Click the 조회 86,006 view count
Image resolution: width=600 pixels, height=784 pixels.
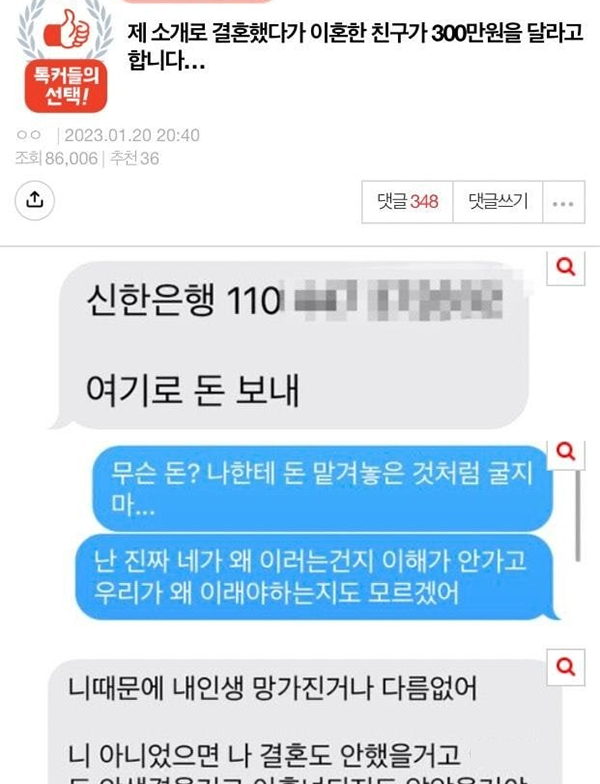point(56,158)
